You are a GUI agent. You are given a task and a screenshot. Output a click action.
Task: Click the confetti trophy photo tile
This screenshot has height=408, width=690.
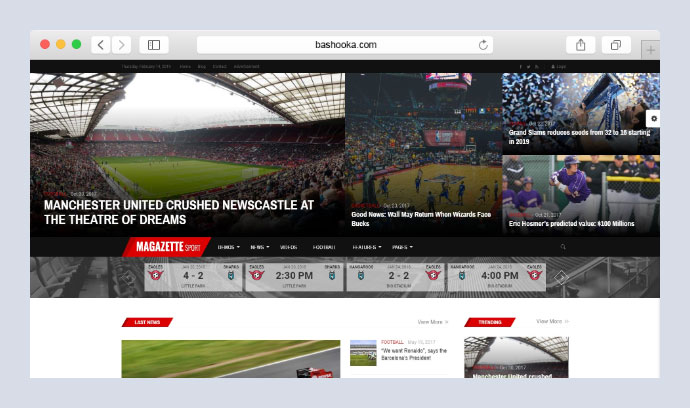pos(581,113)
